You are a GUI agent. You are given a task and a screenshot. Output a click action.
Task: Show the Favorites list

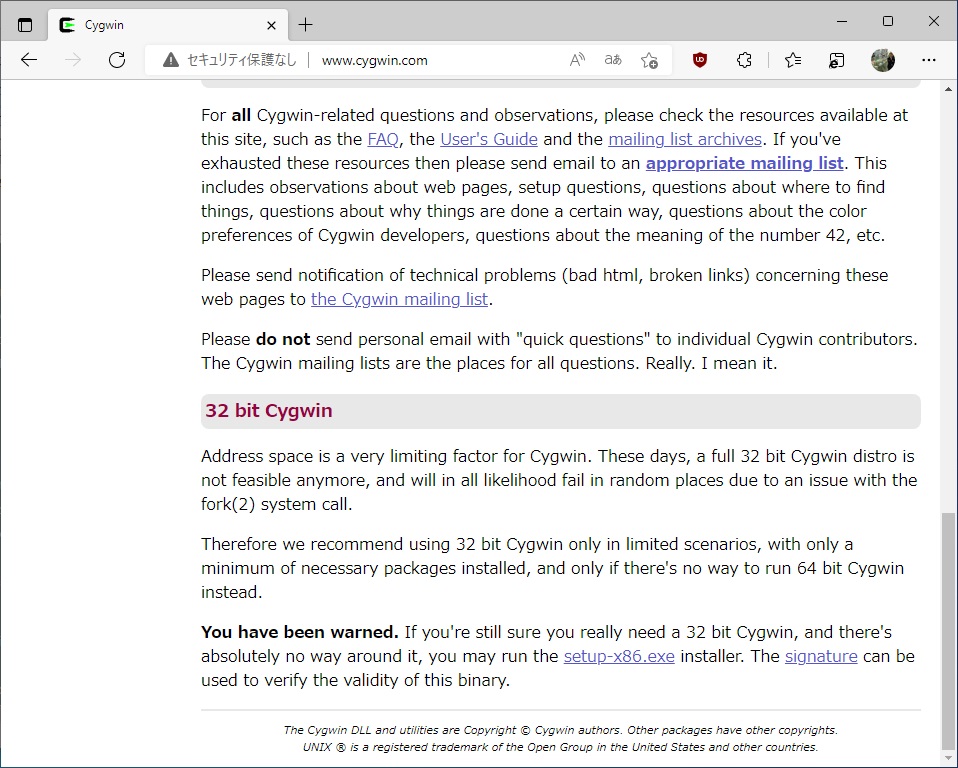792,60
